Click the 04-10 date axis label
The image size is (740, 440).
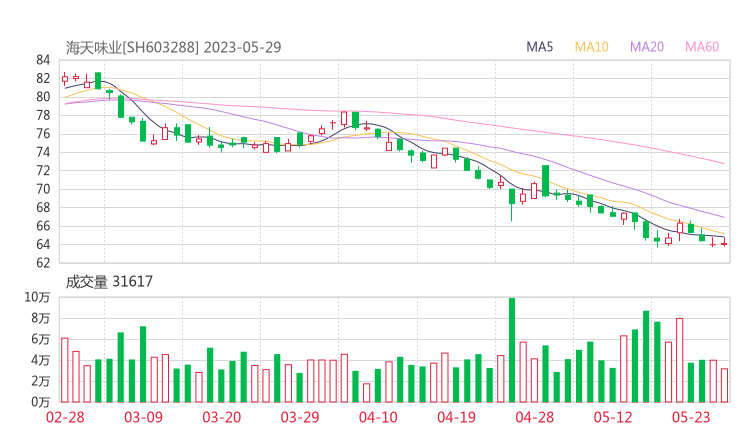pos(378,417)
